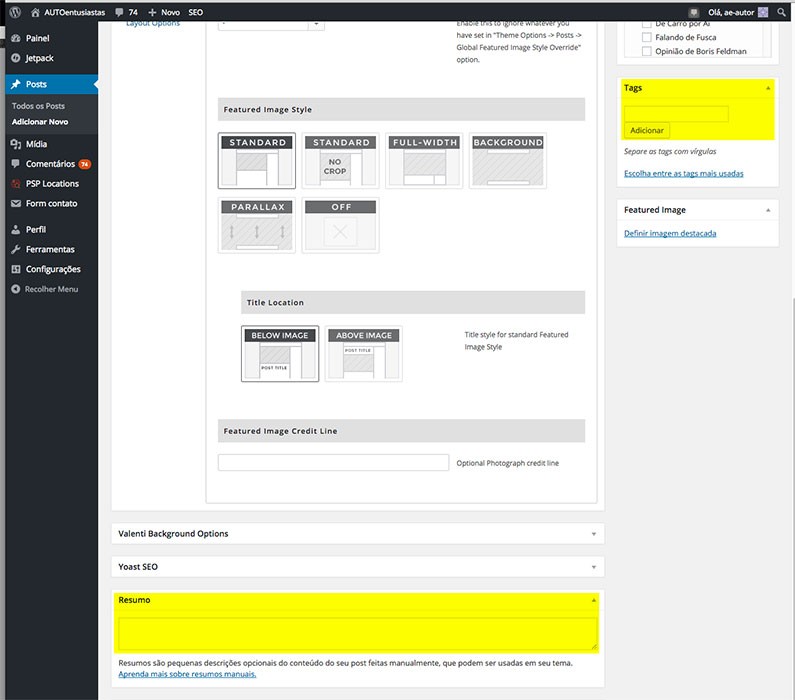Select Above Image title location

(x=364, y=354)
